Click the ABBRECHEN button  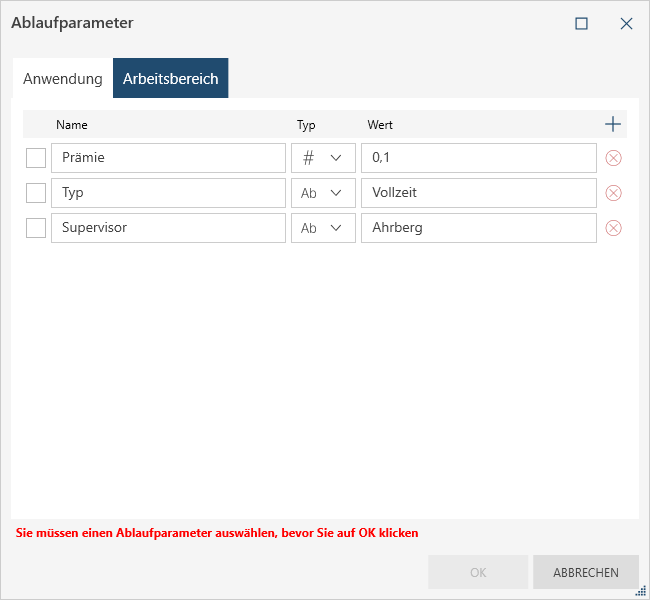tap(586, 573)
